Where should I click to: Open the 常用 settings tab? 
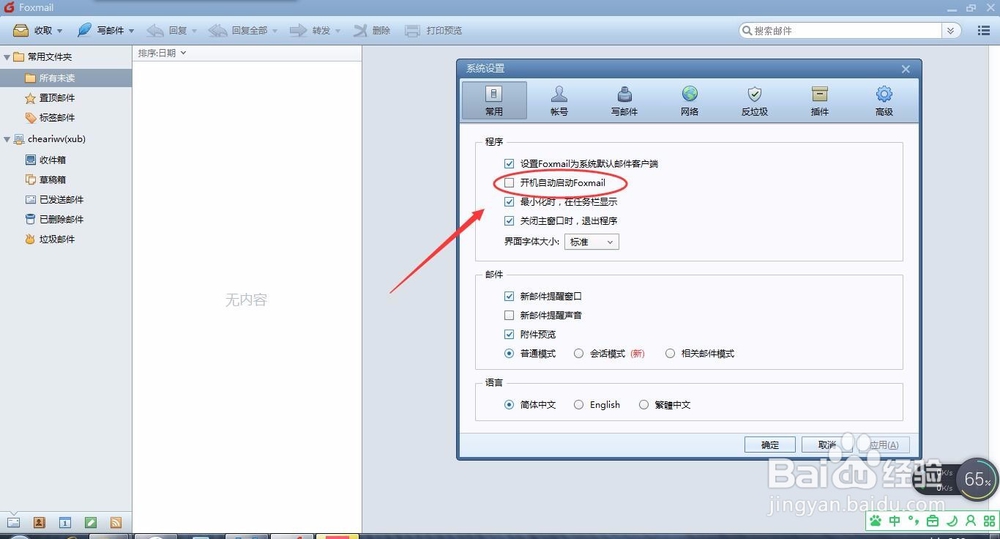coord(494,100)
